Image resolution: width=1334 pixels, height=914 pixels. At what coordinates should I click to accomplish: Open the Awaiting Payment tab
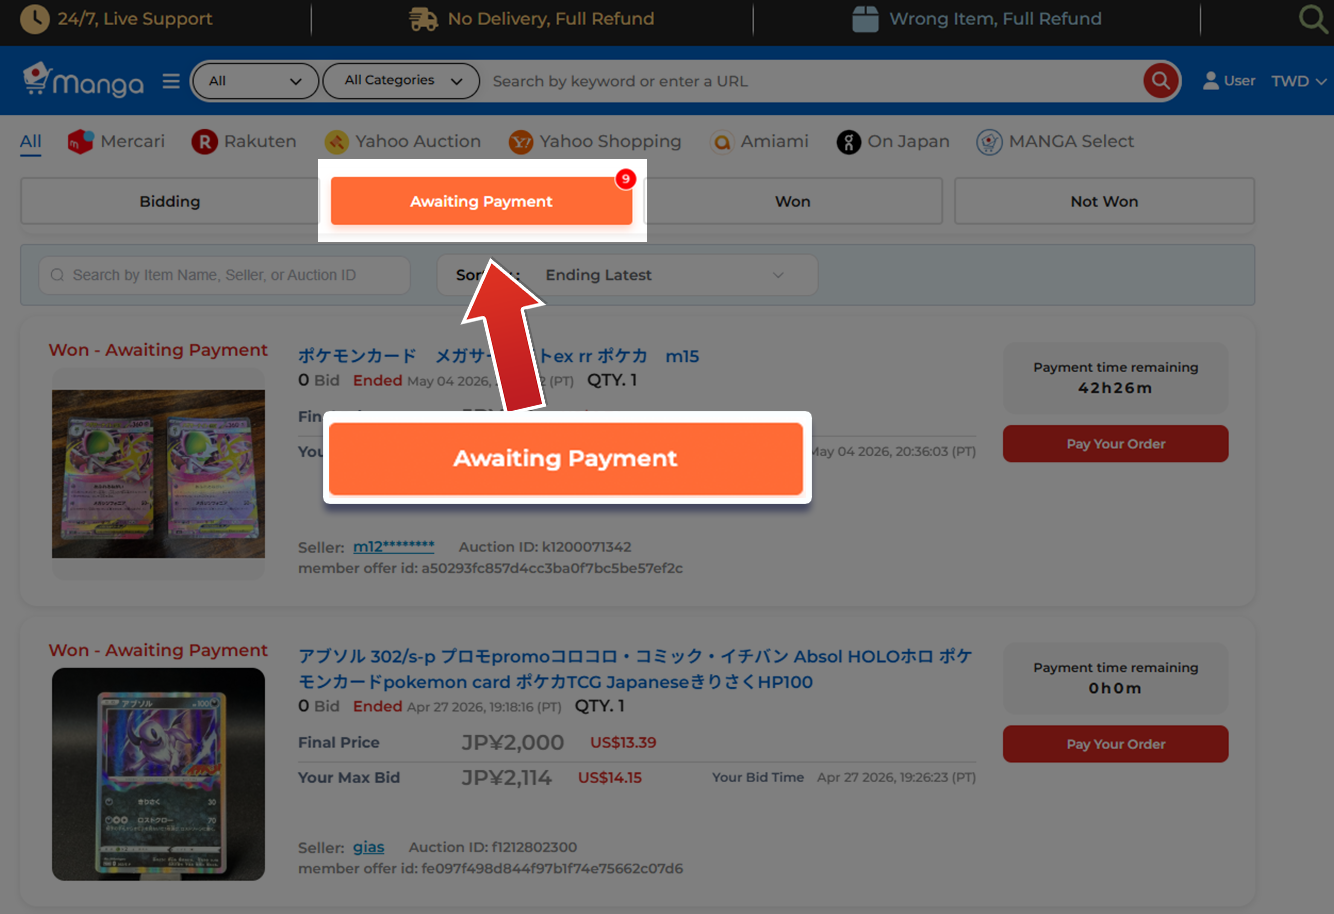tap(482, 201)
